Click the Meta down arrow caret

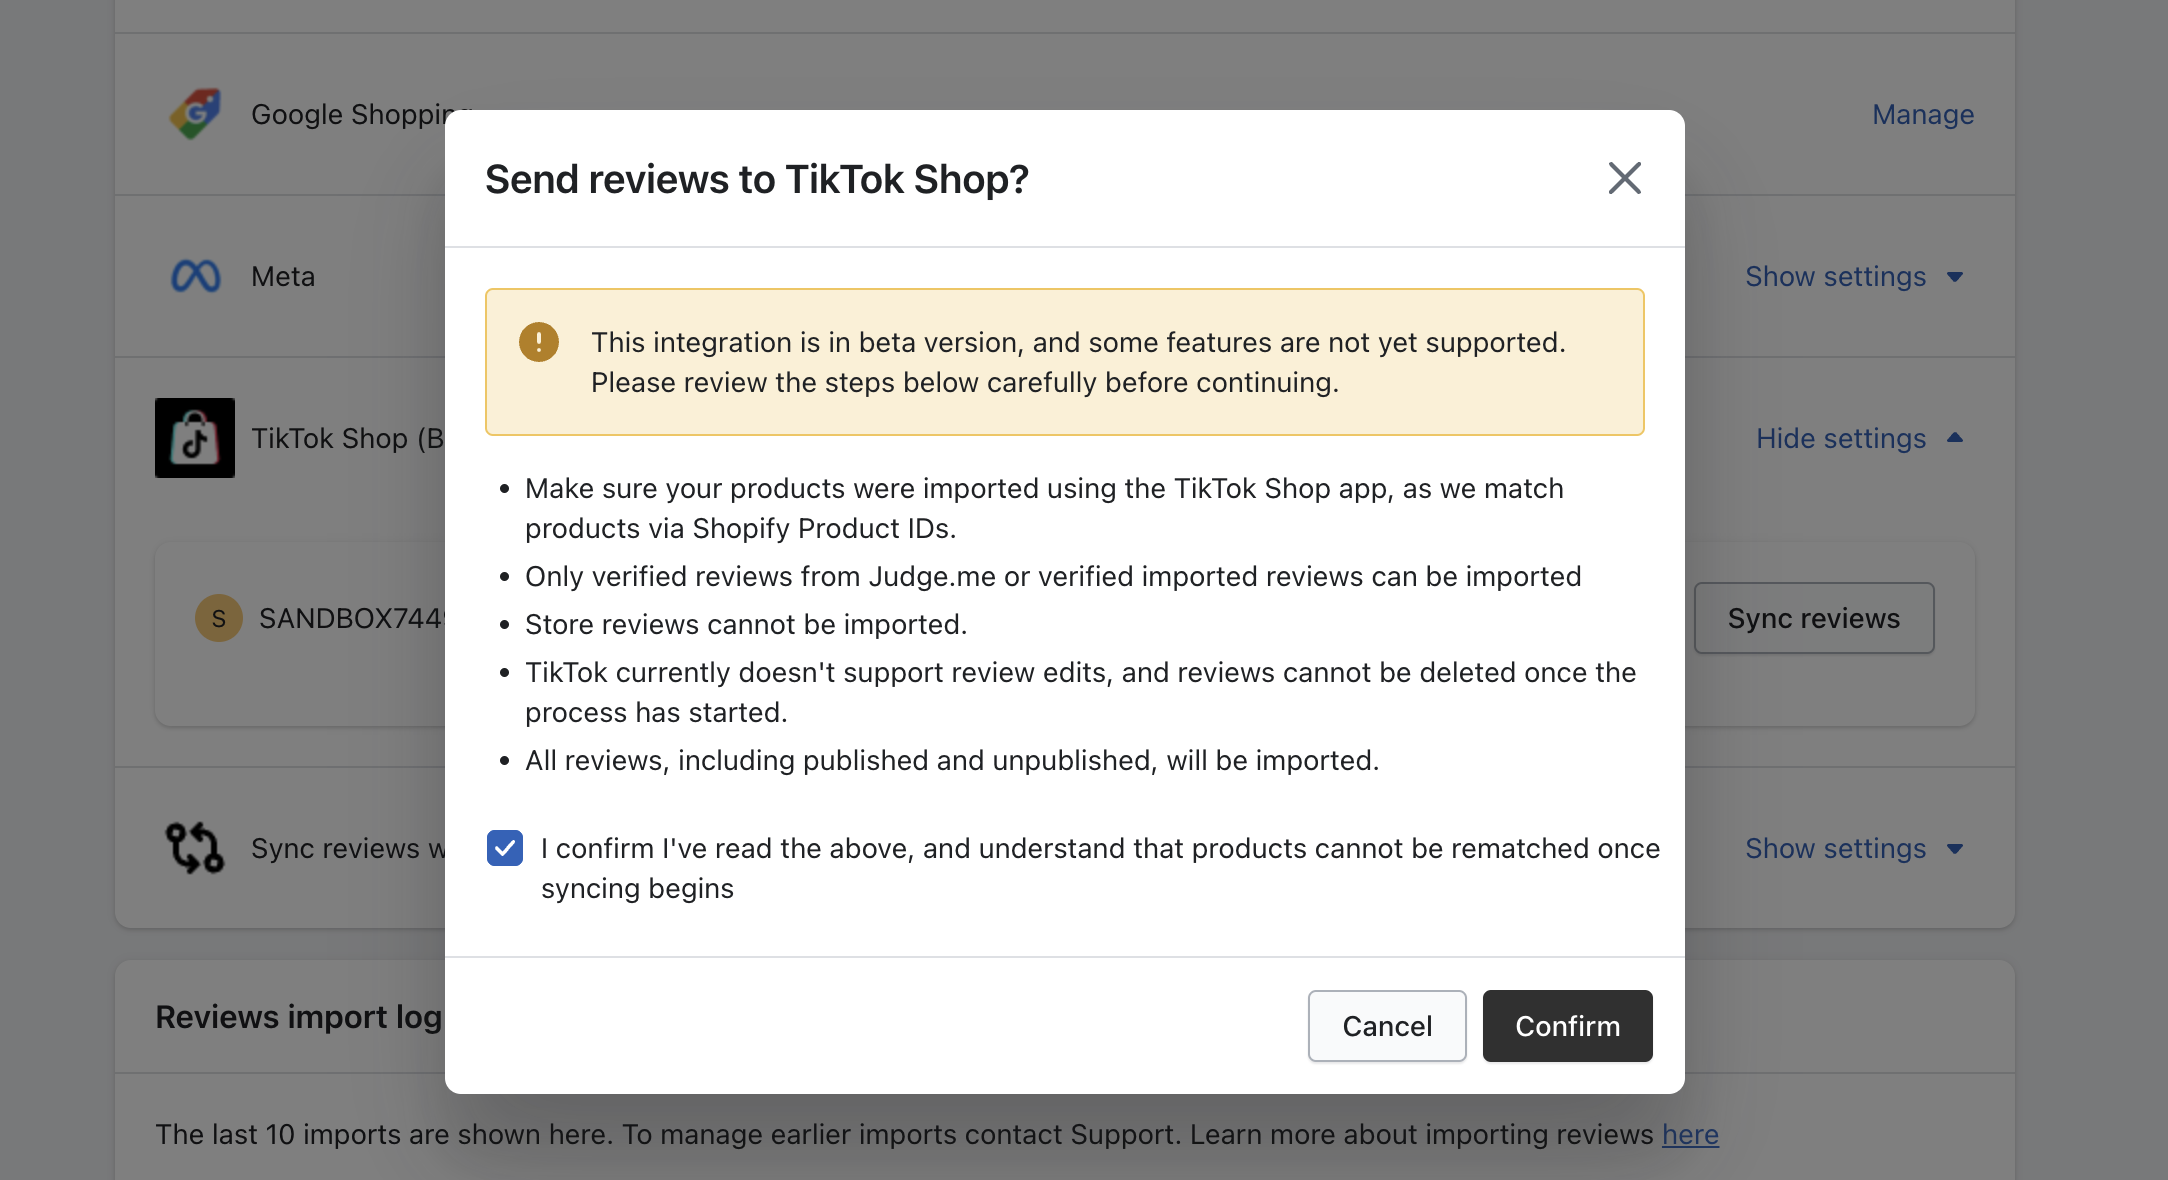coord(1955,277)
